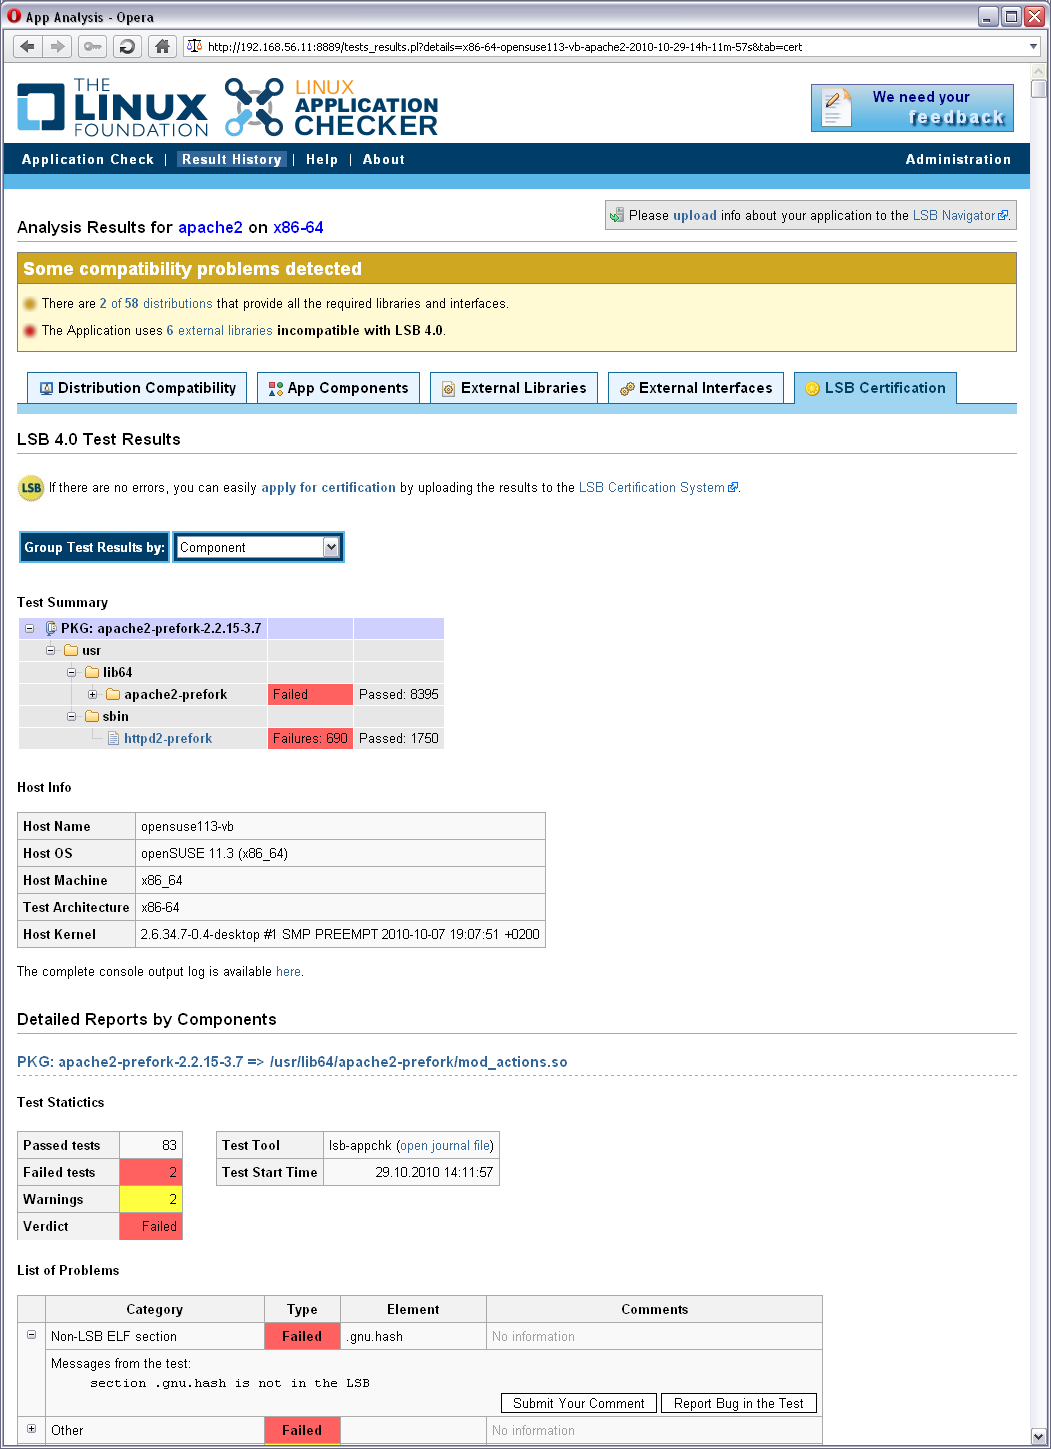Screen dimensions: 1051x1449
Task: Click the Report Bug in the Test button
Action: coord(739,1403)
